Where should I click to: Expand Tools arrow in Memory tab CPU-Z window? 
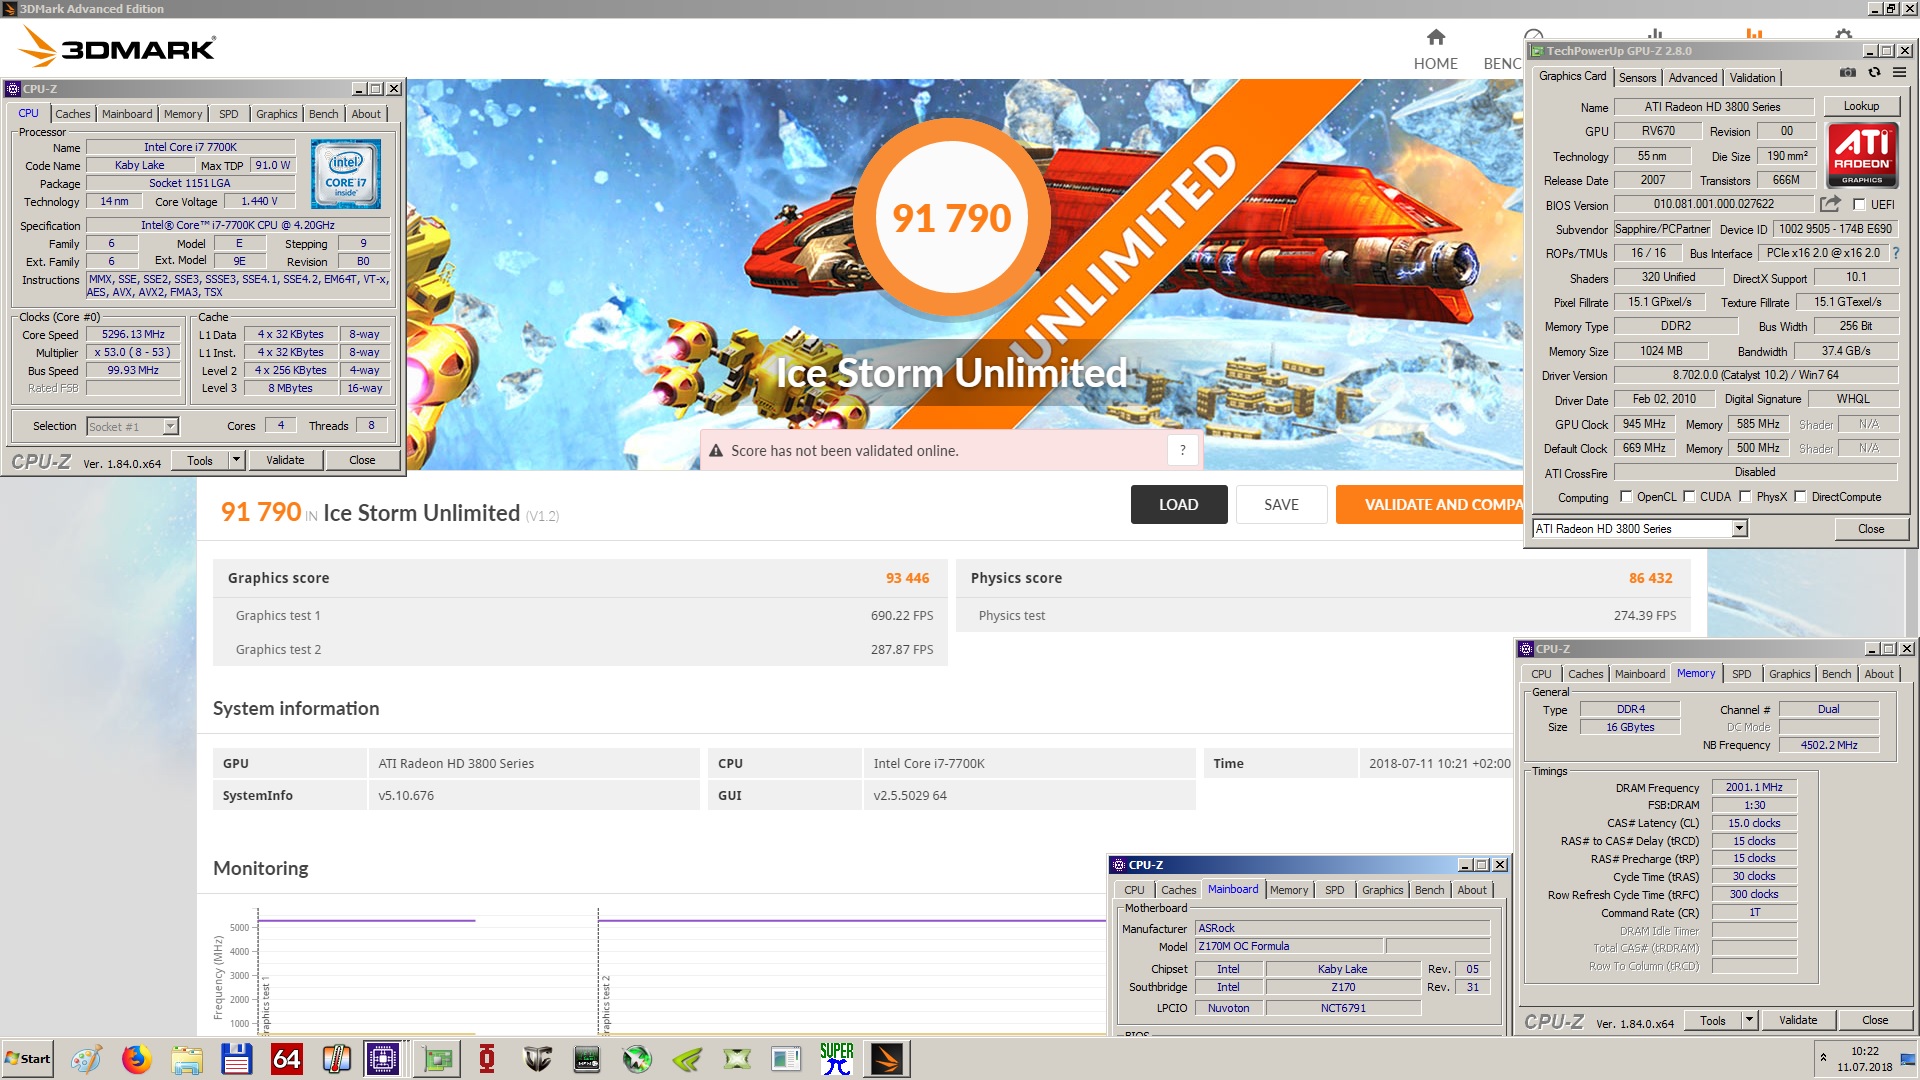click(x=1749, y=1021)
